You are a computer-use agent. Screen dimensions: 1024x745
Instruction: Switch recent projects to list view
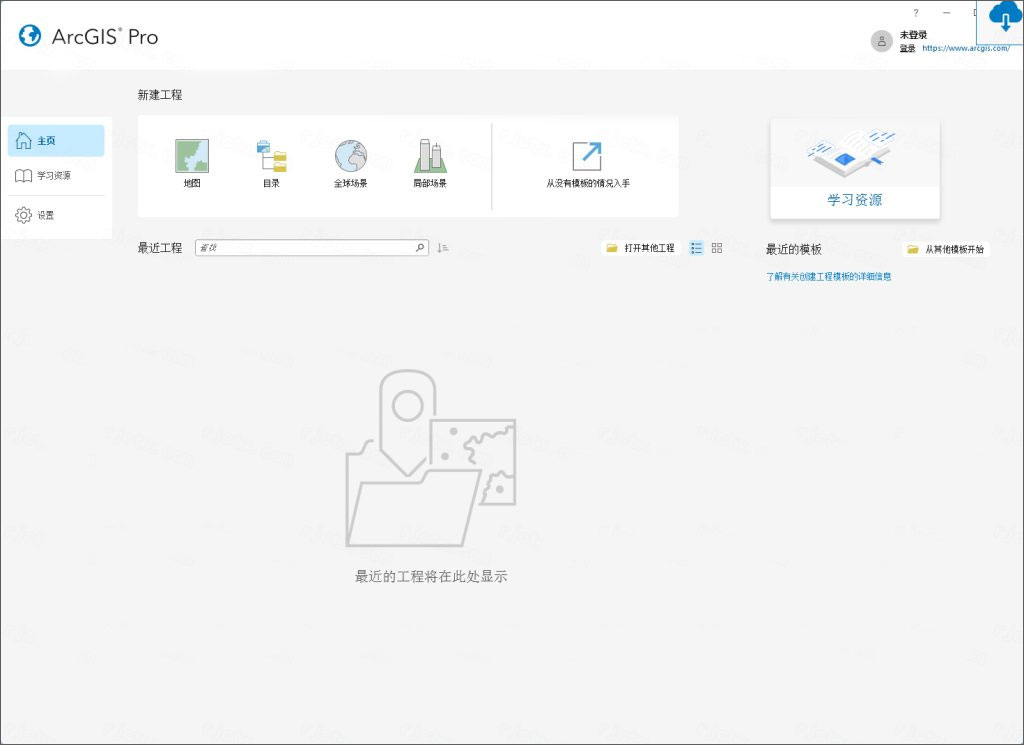click(696, 247)
